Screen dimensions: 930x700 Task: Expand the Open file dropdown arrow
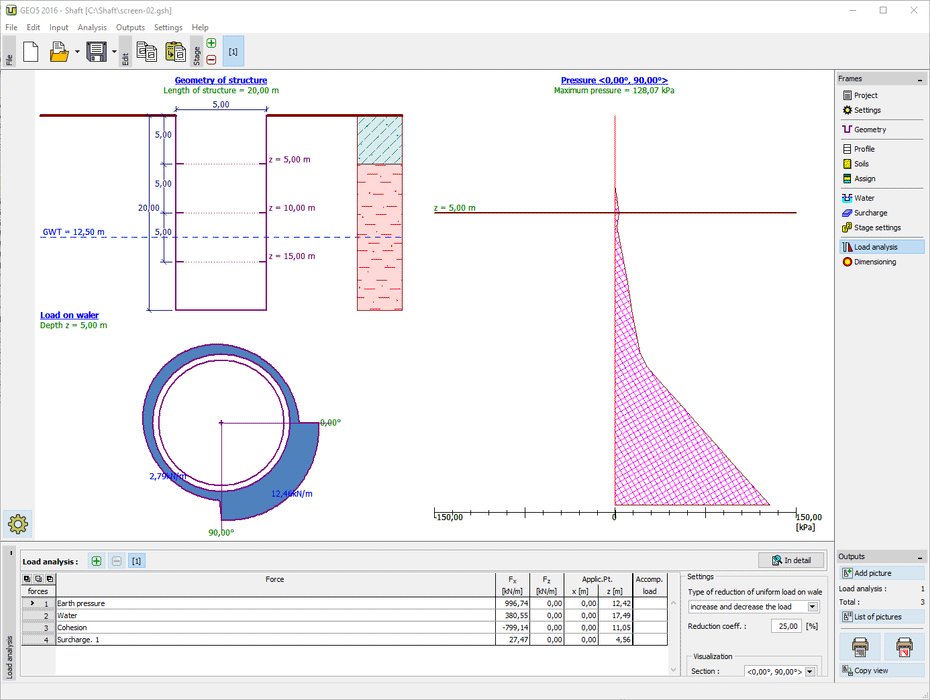pyautogui.click(x=77, y=52)
